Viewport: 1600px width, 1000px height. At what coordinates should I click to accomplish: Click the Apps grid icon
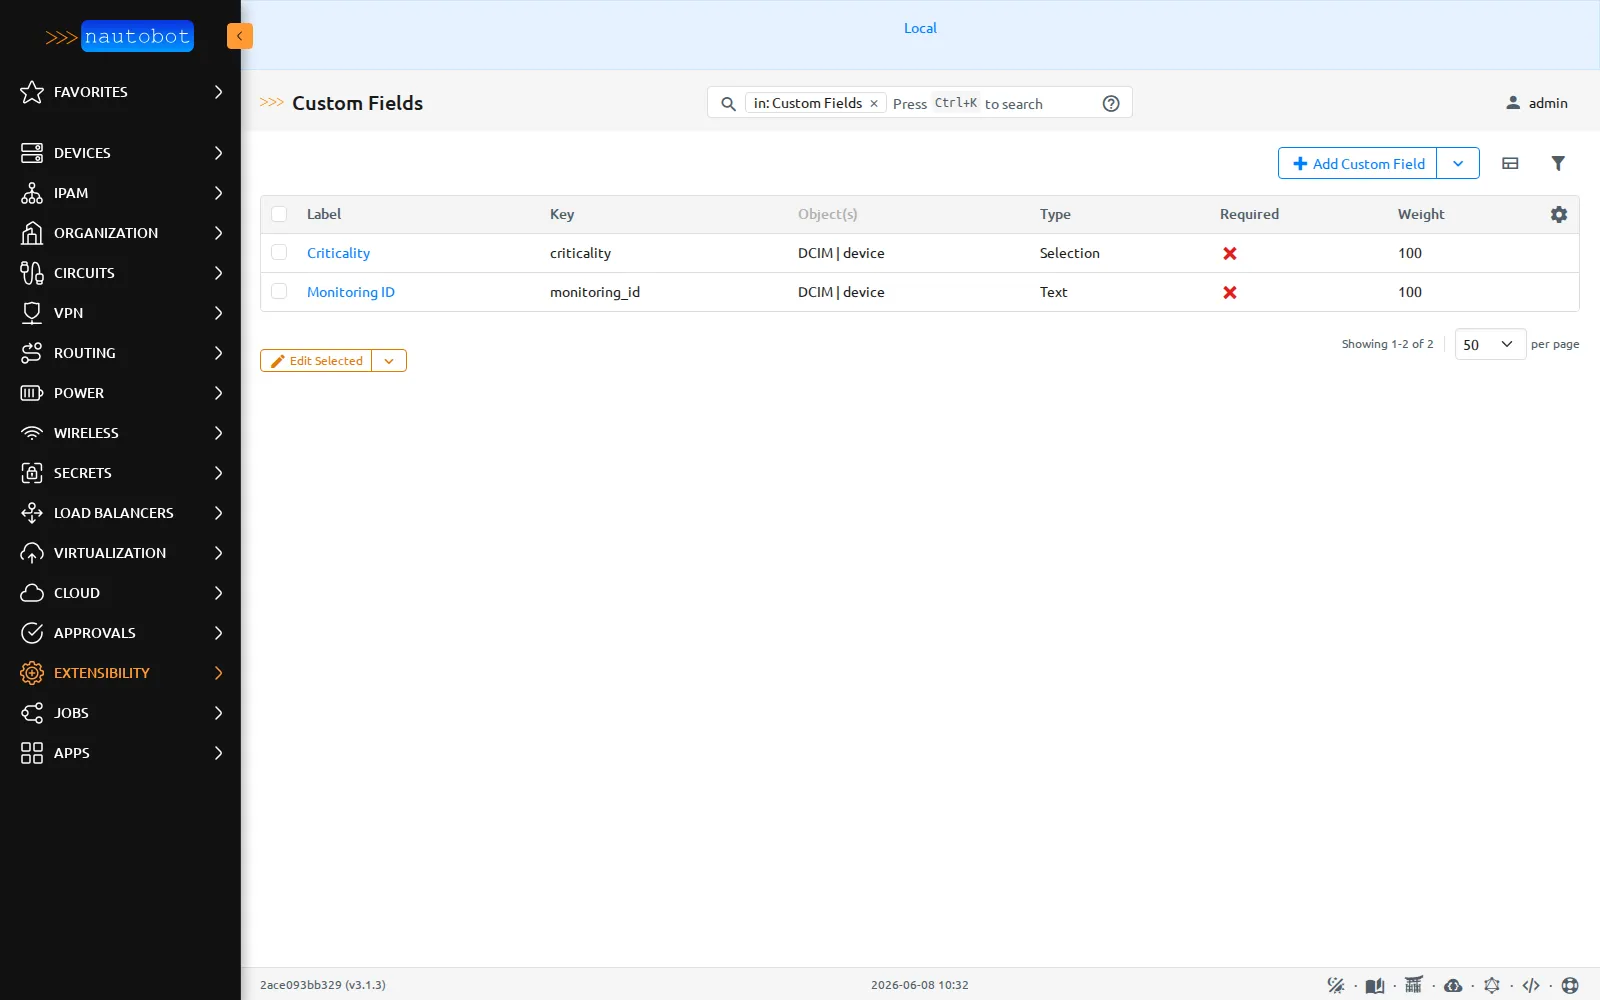pyautogui.click(x=32, y=753)
